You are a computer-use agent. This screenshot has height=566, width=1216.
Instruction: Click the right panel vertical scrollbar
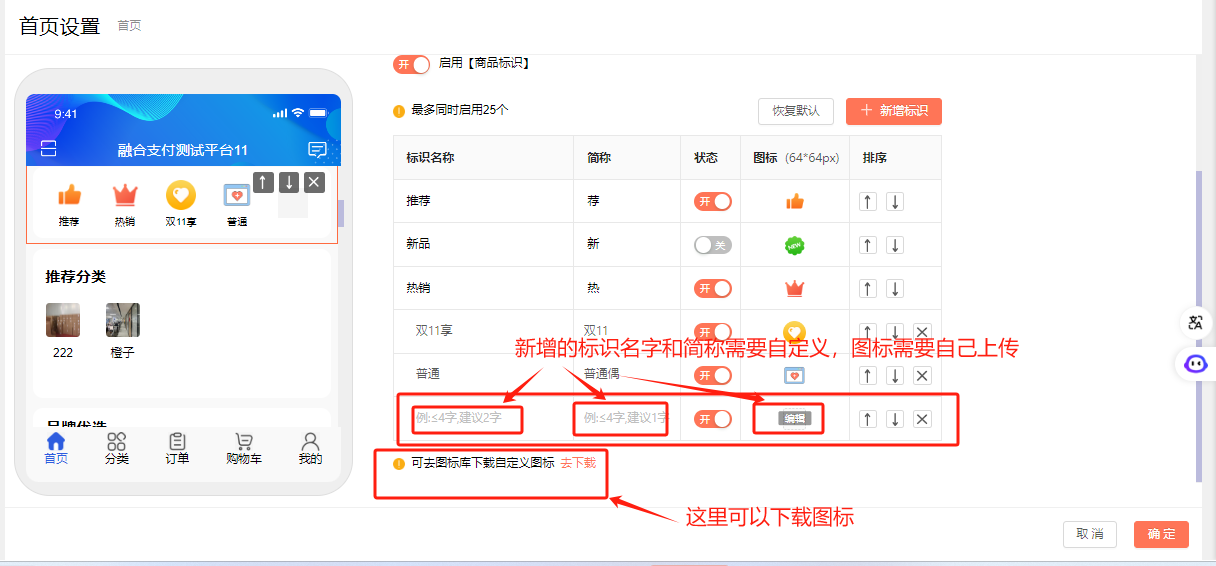(1199, 327)
